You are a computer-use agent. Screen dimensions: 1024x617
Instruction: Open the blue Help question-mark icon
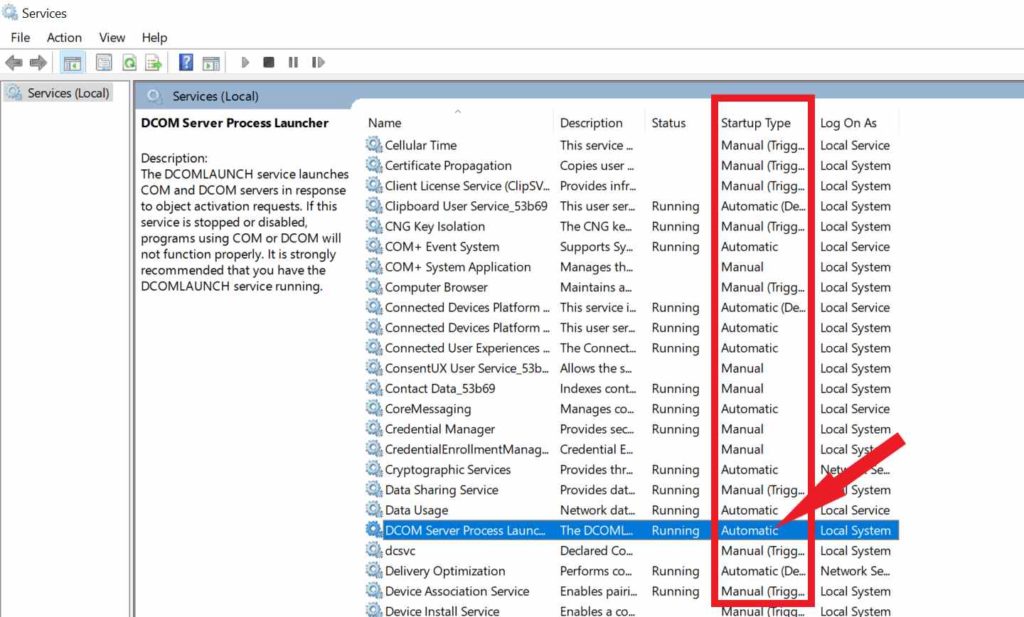[x=186, y=63]
